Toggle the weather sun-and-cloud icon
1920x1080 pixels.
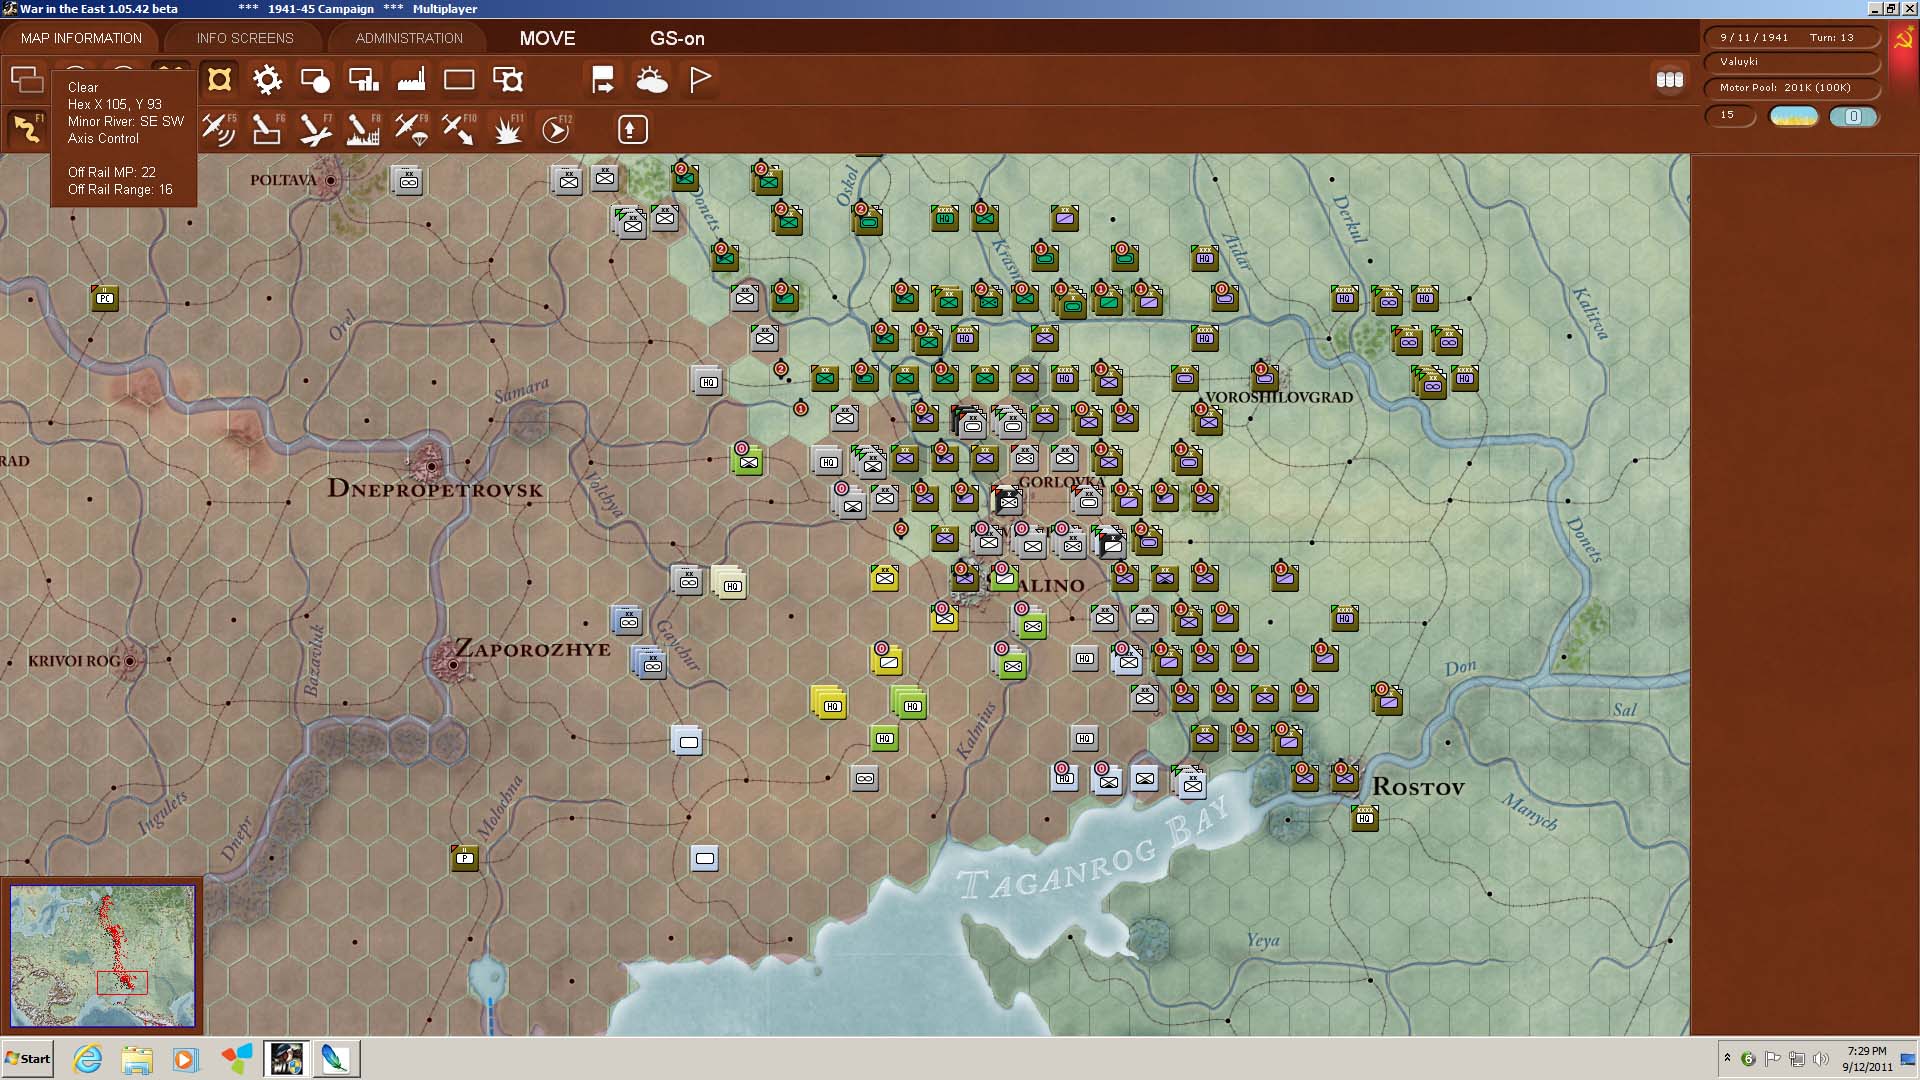coord(651,79)
